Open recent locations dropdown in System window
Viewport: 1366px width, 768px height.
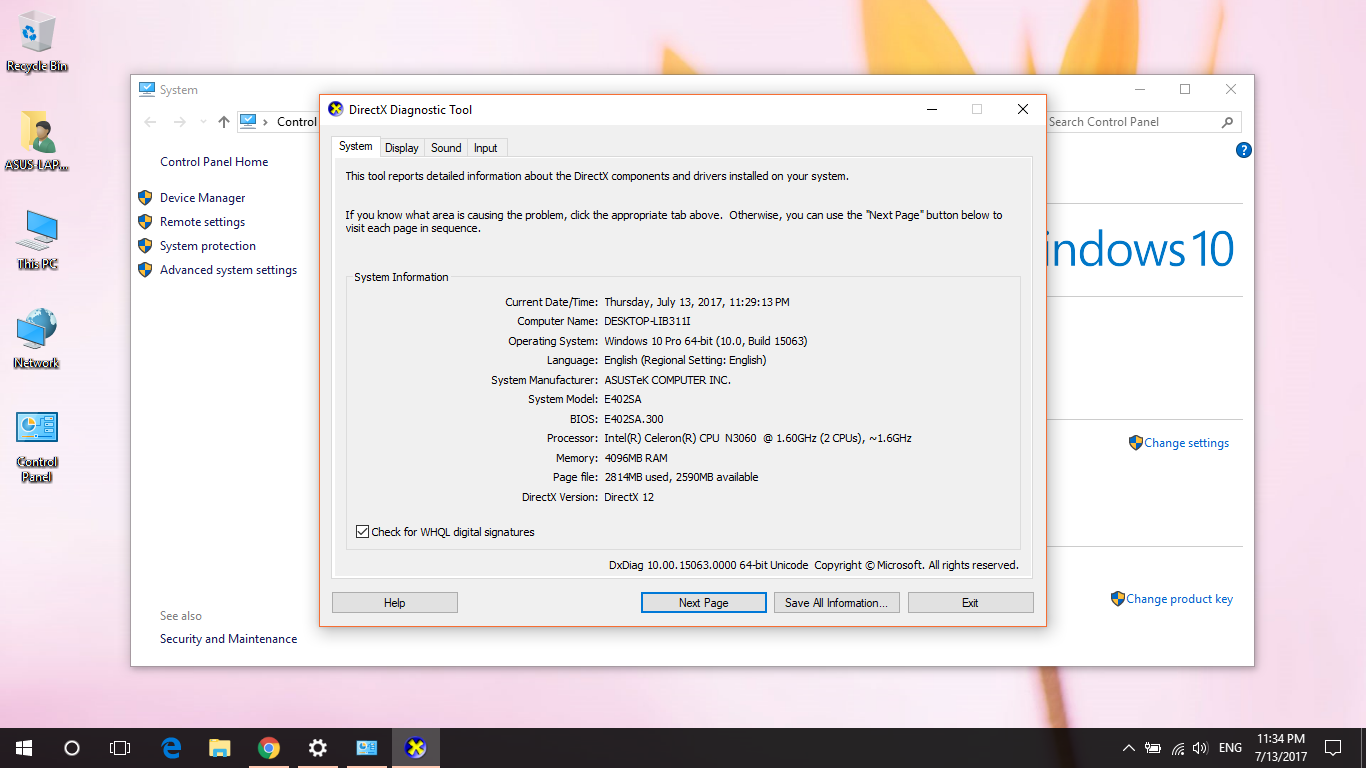(x=203, y=122)
